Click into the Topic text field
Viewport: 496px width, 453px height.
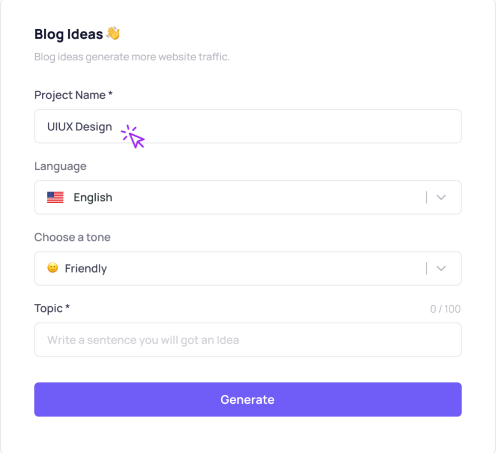point(248,339)
